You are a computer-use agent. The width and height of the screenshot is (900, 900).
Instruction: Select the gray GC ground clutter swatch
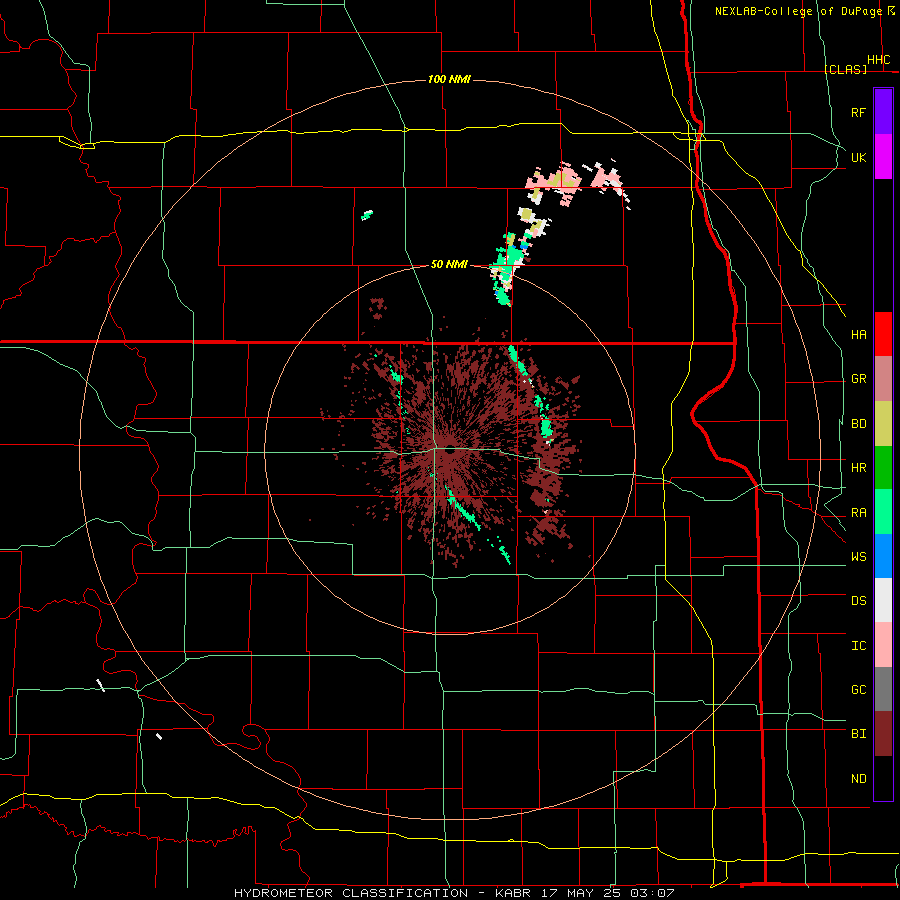883,689
